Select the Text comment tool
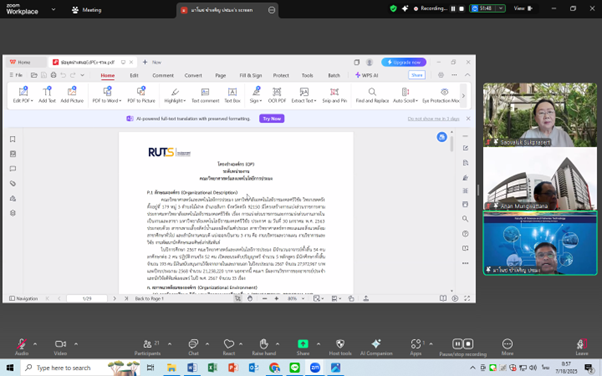 click(205, 94)
